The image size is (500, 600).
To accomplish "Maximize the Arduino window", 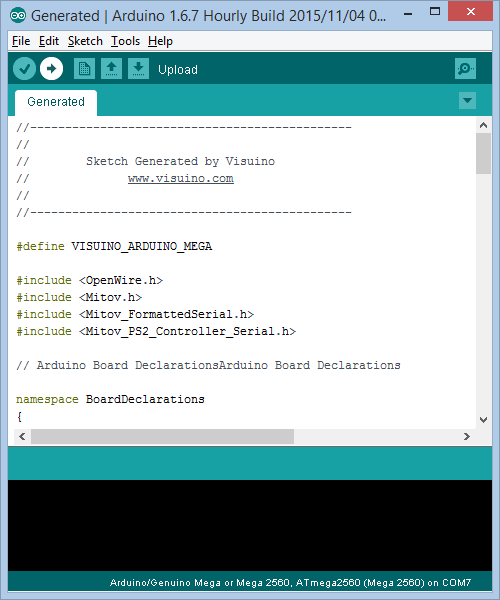I will pyautogui.click(x=435, y=12).
